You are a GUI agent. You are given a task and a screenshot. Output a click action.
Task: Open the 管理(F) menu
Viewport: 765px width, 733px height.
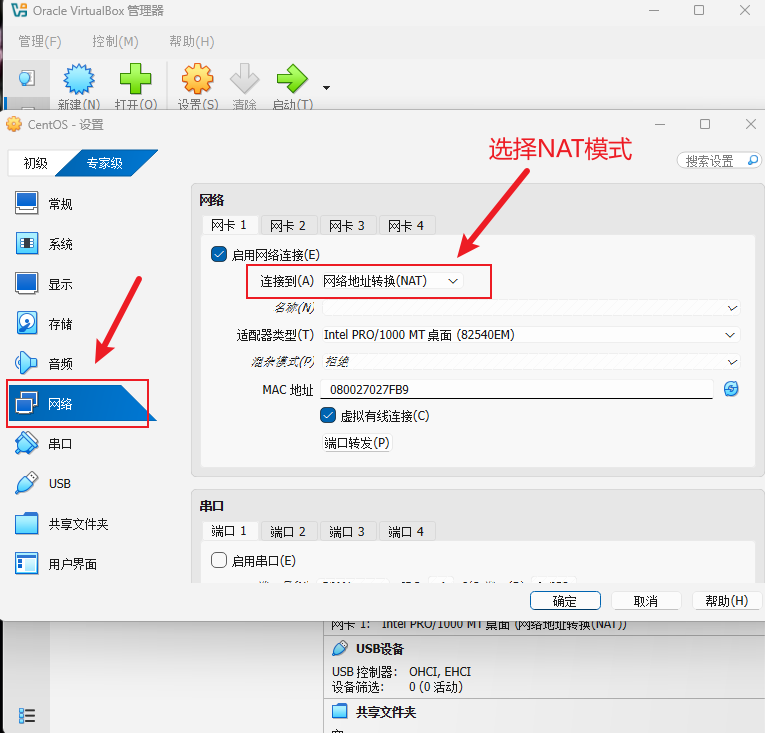click(40, 41)
